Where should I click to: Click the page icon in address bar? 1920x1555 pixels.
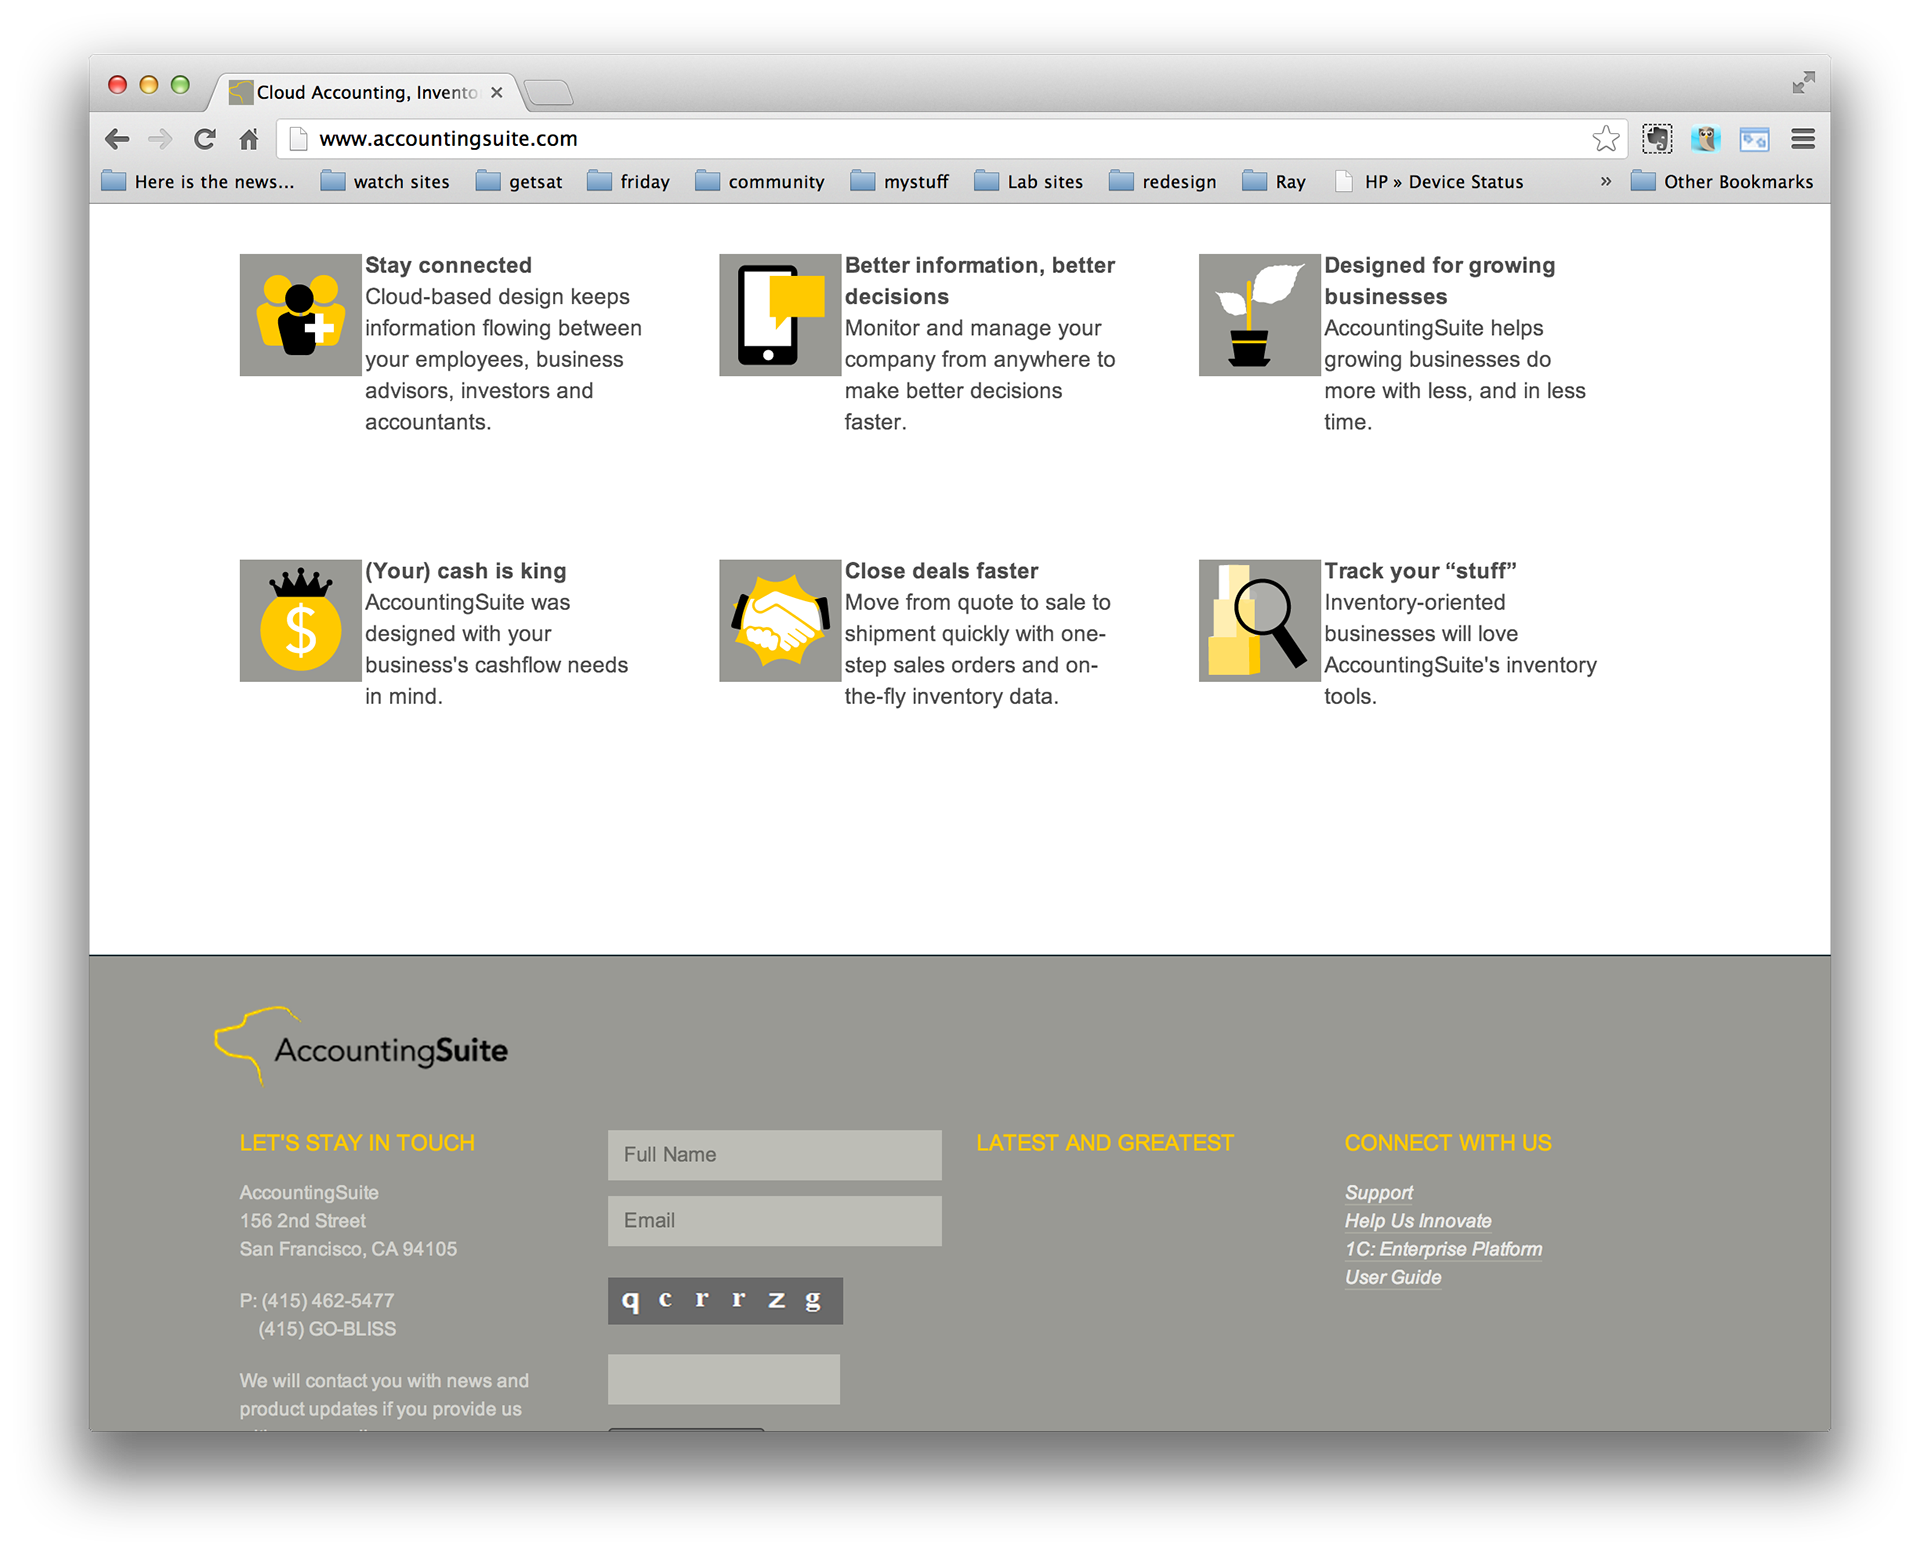[298, 139]
